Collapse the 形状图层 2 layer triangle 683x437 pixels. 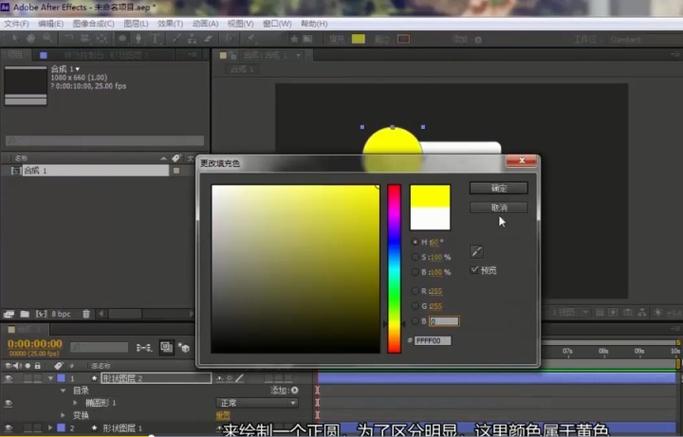coord(51,379)
